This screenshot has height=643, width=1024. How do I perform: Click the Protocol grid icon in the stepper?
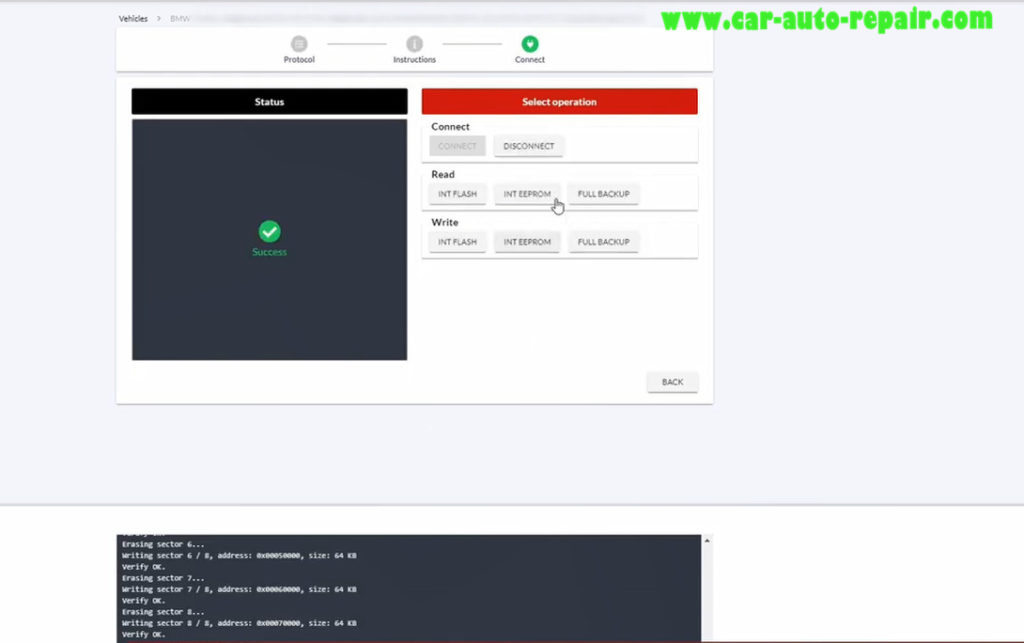pyautogui.click(x=298, y=46)
